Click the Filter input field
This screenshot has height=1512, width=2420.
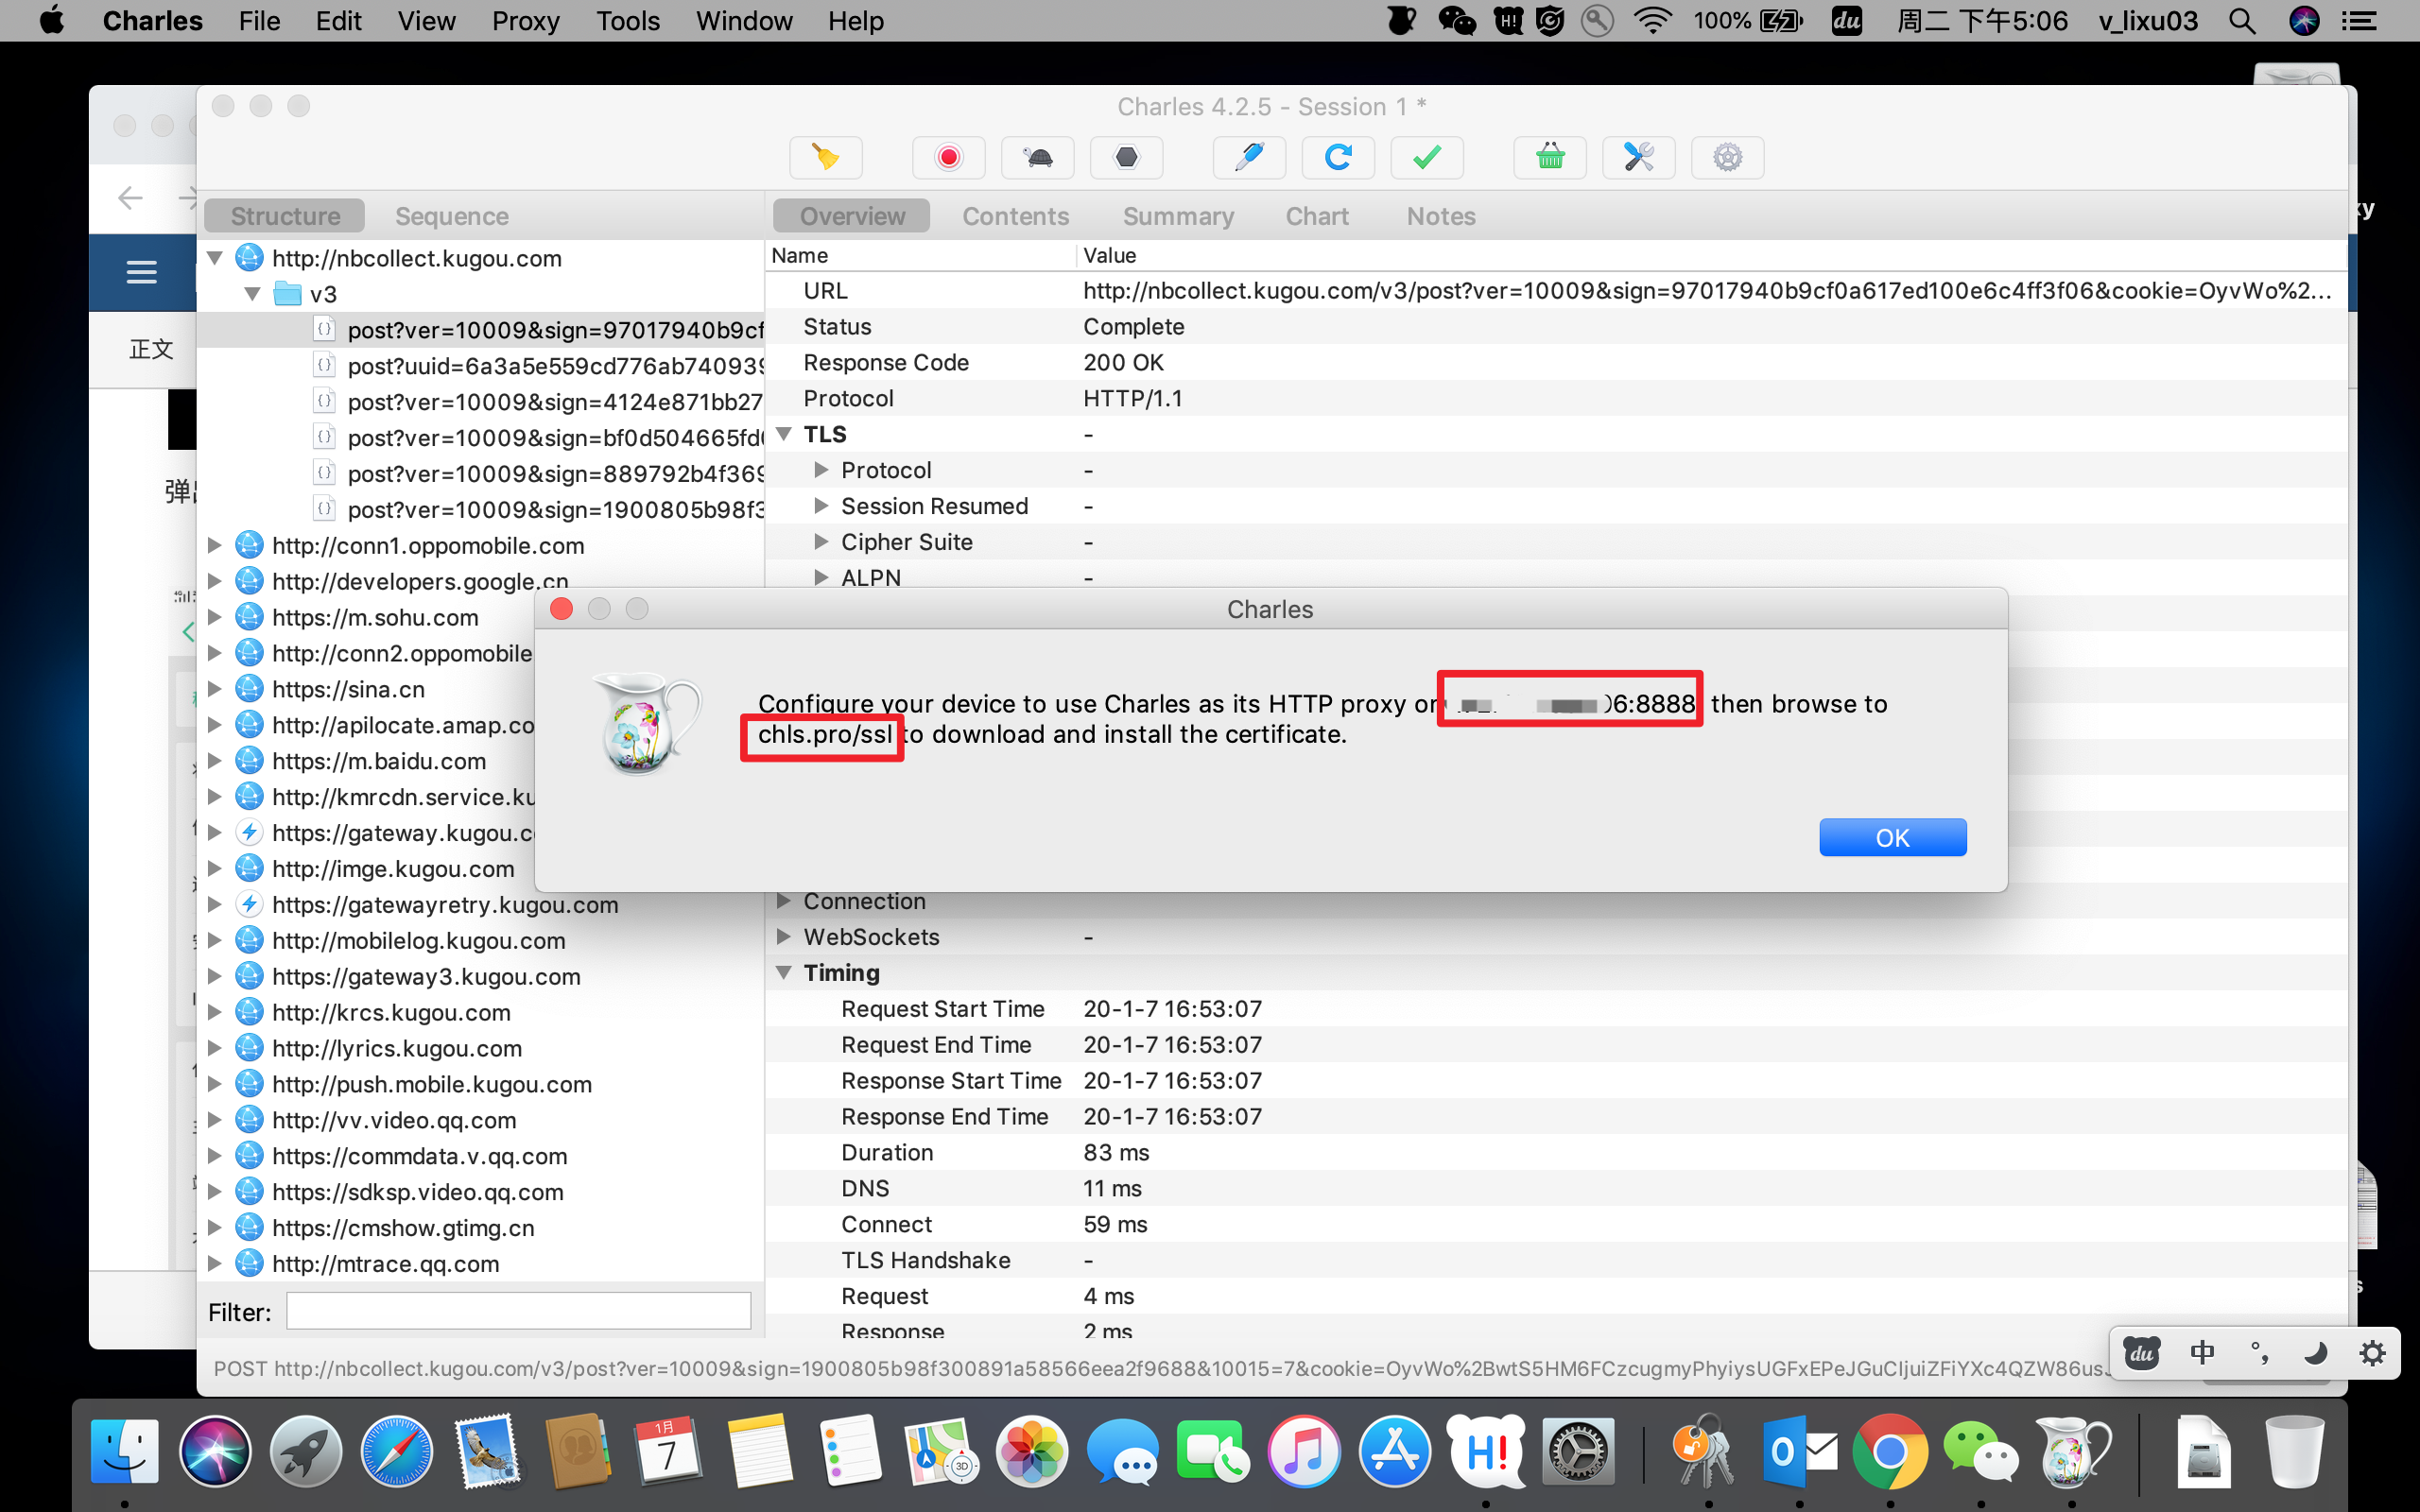click(518, 1311)
